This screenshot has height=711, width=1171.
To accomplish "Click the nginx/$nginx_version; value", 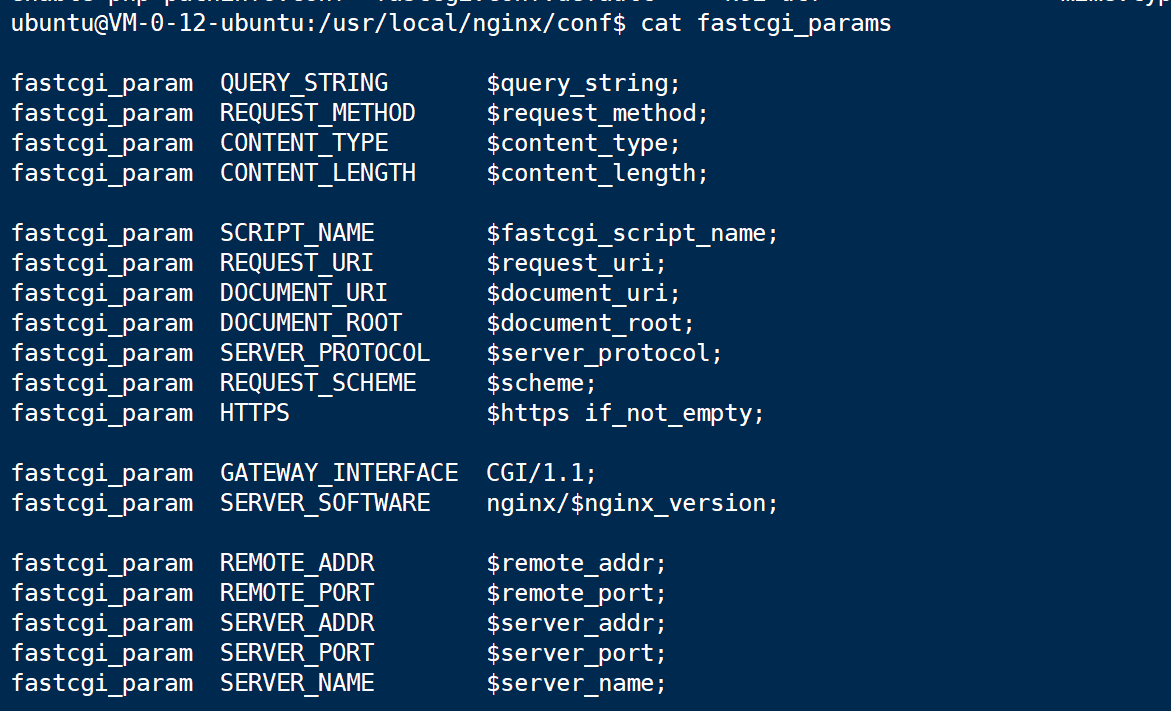I will [x=632, y=503].
